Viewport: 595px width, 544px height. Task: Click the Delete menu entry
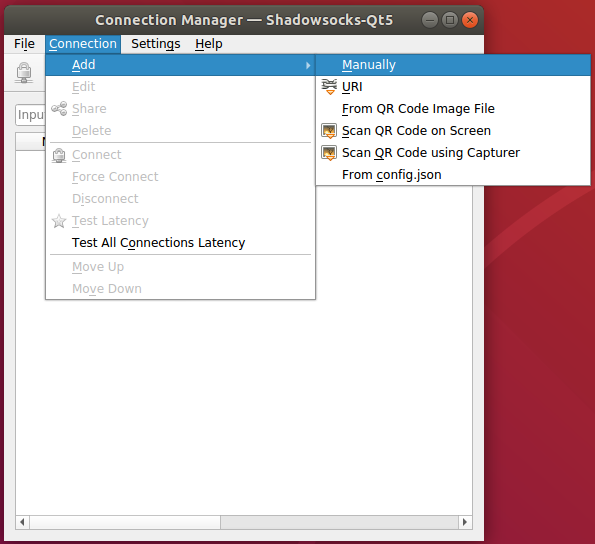point(180,131)
